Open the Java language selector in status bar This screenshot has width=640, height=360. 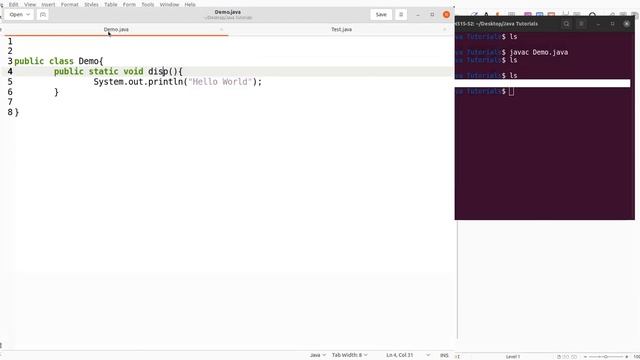(x=318, y=355)
